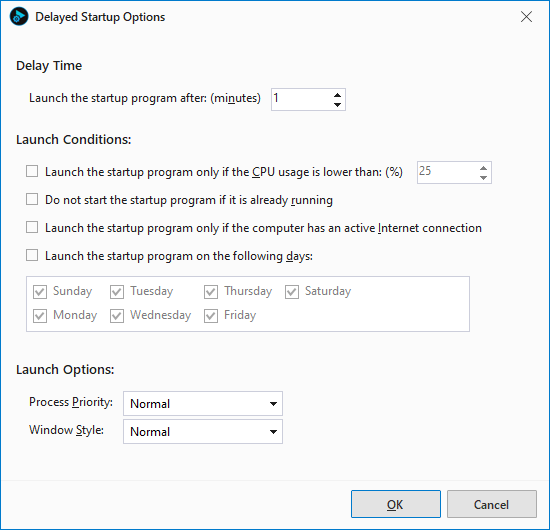Image resolution: width=550 pixels, height=530 pixels.
Task: Toggle the Sunday checkbox
Action: [40, 291]
